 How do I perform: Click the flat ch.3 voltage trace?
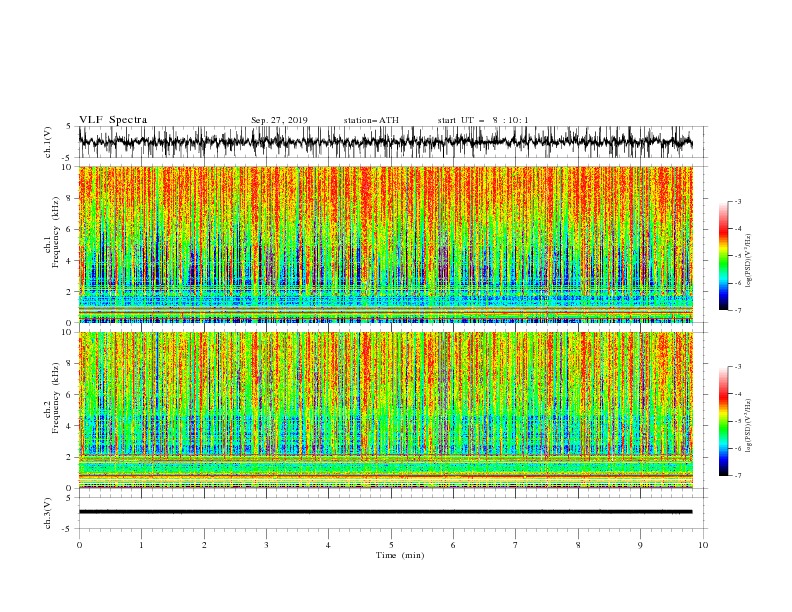click(385, 512)
